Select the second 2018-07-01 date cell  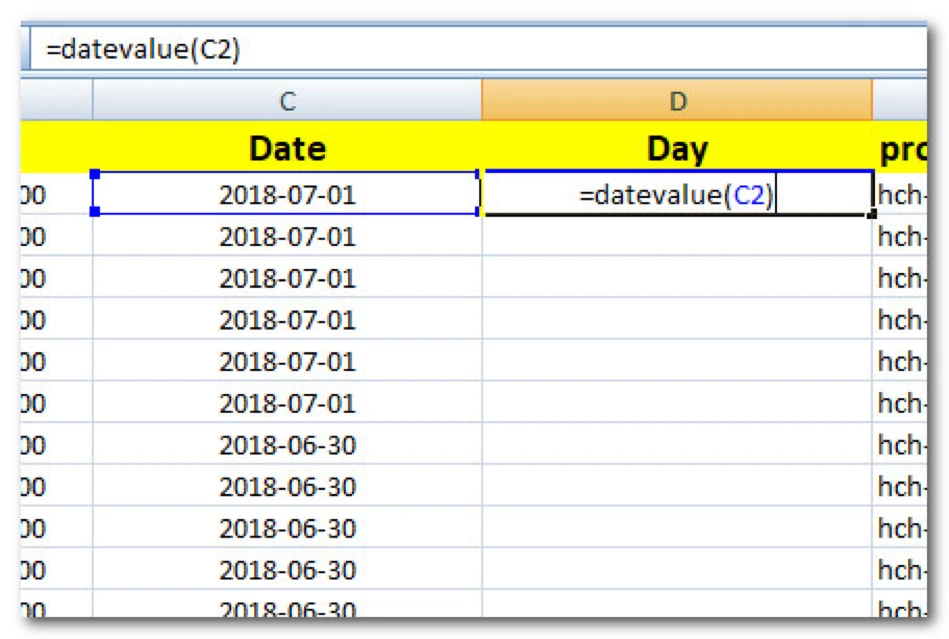click(287, 237)
